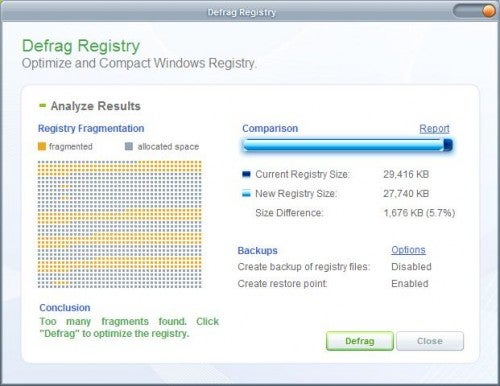Click the Conclusion message text
500x386 pixels.
click(129, 327)
